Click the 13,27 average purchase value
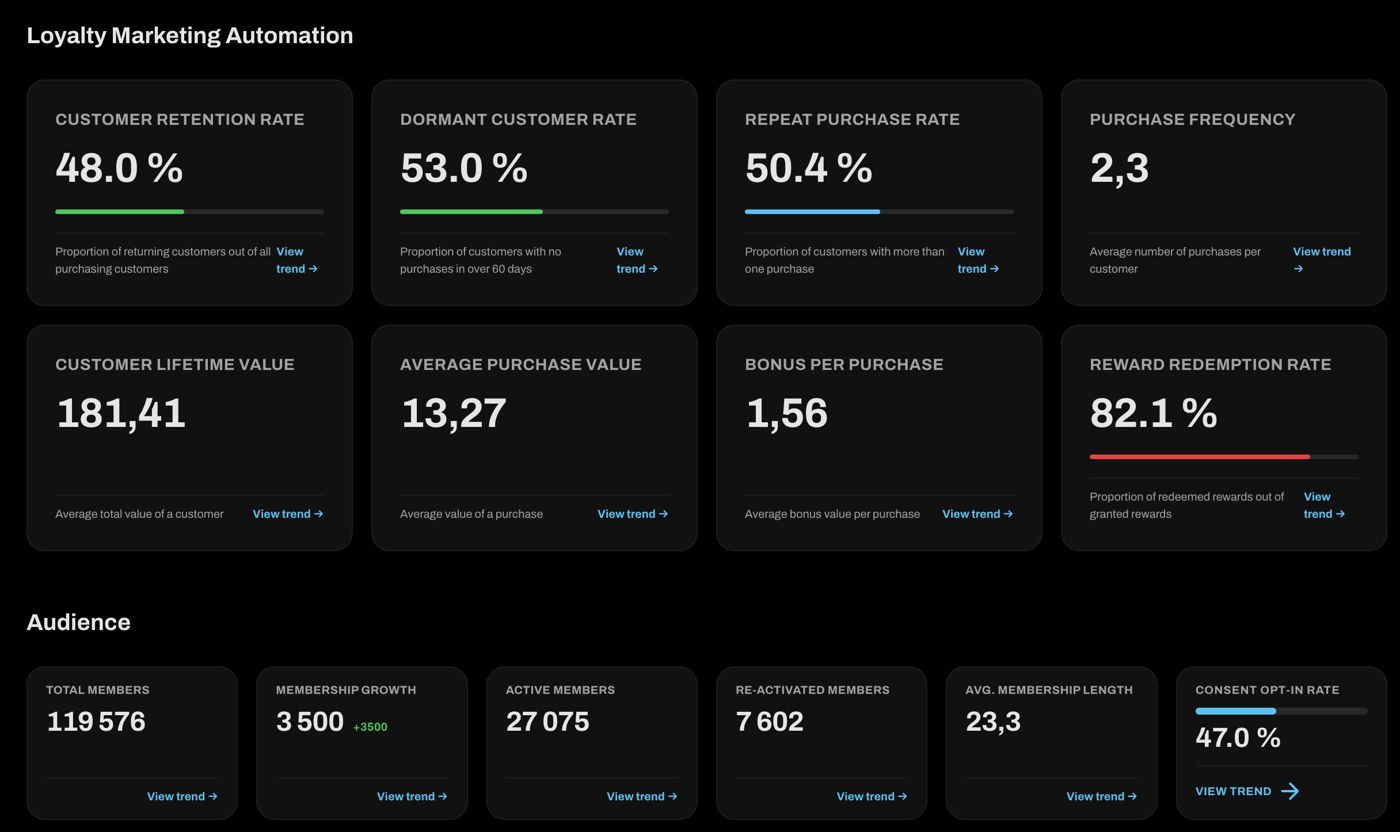1400x832 pixels. pyautogui.click(x=454, y=413)
